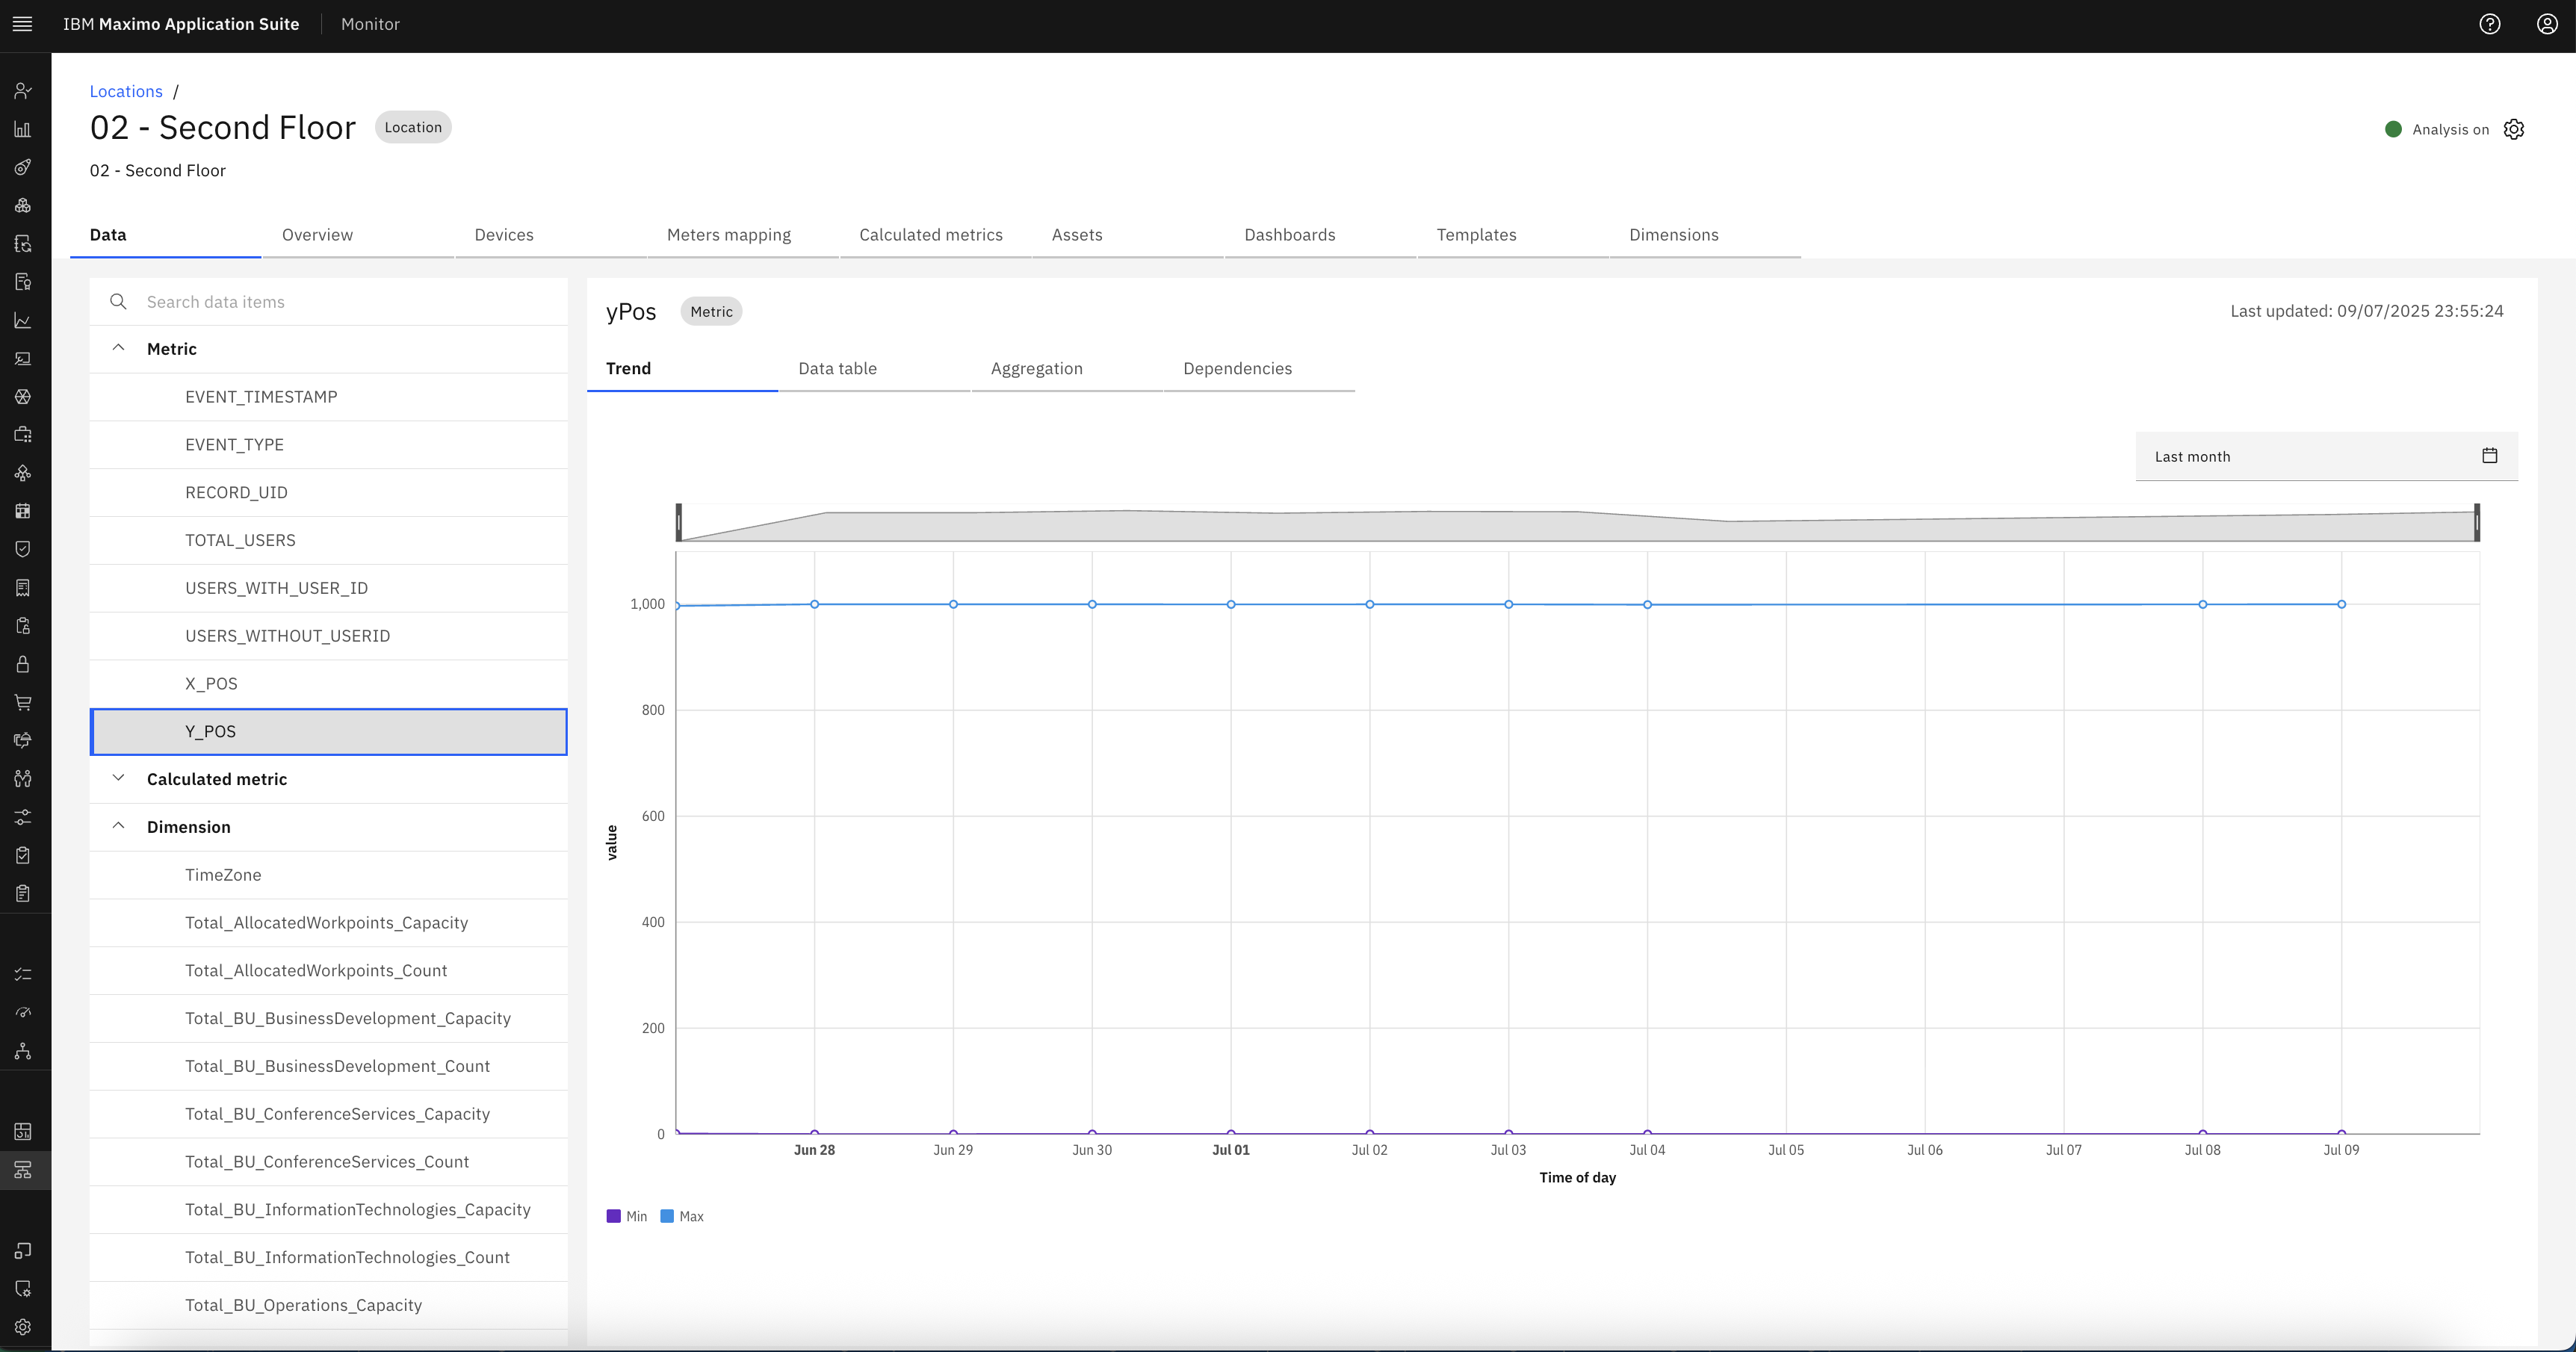Viewport: 2576px width, 1352px height.
Task: Click the calendar icon in sidebar
Action: click(23, 511)
